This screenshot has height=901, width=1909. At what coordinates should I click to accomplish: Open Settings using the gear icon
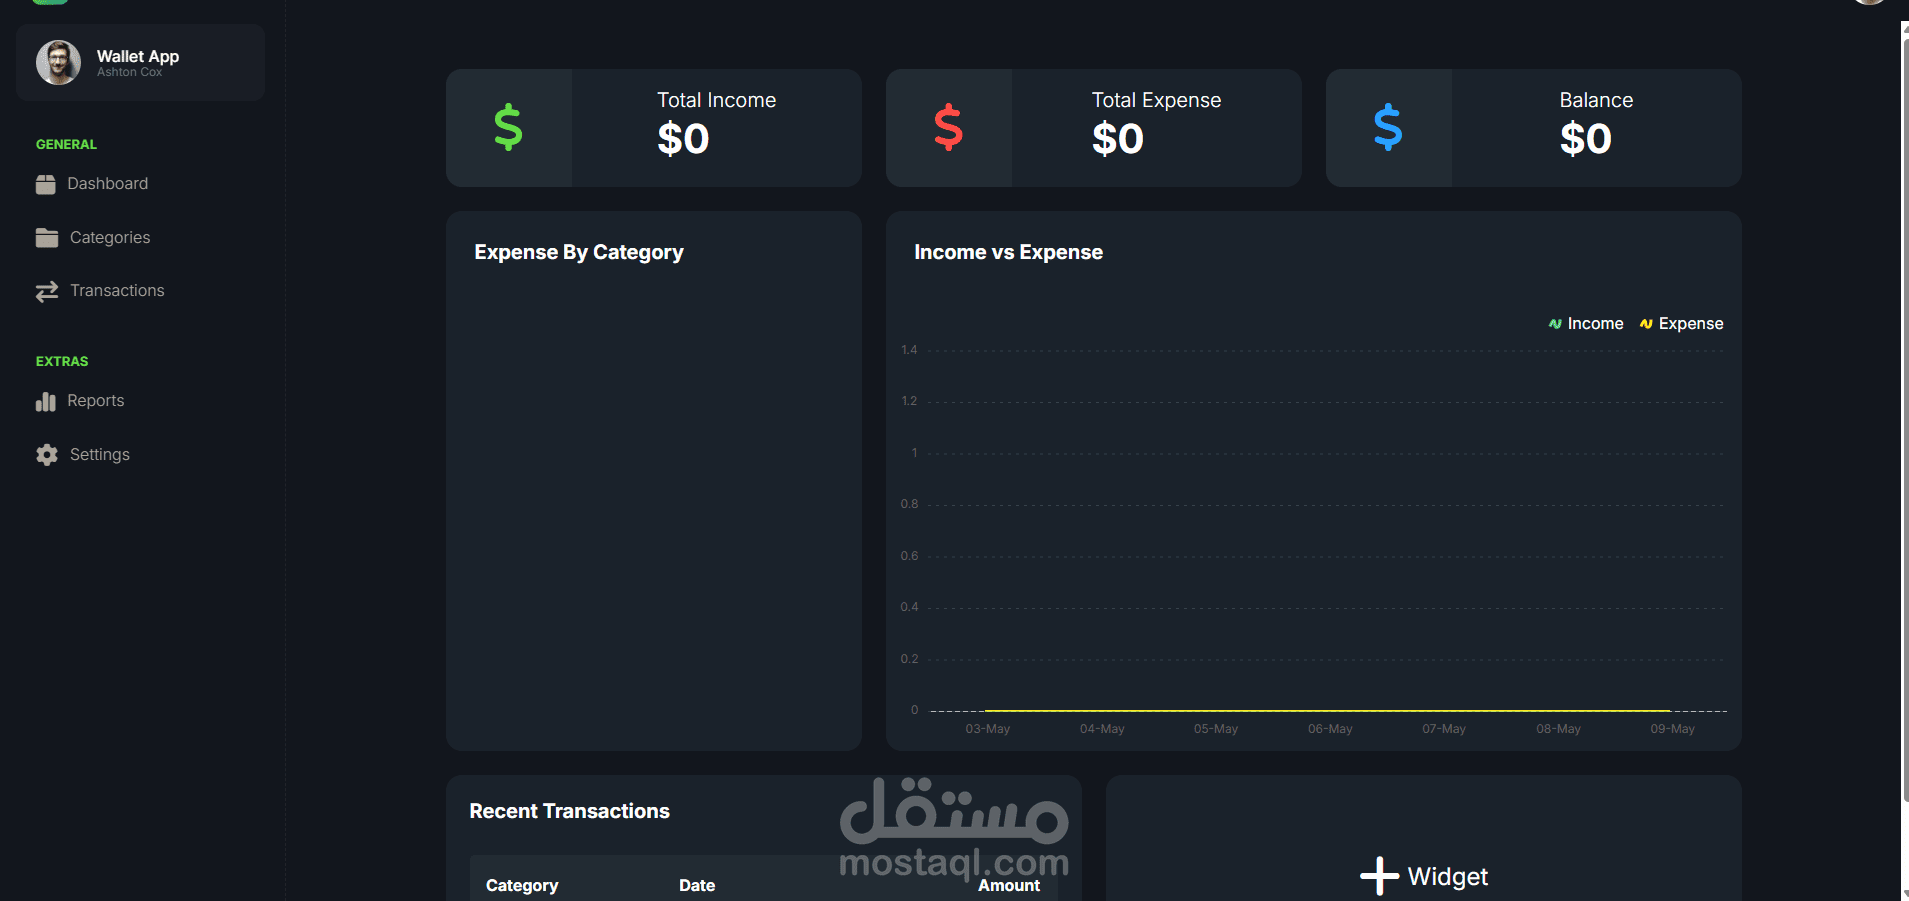click(x=47, y=454)
